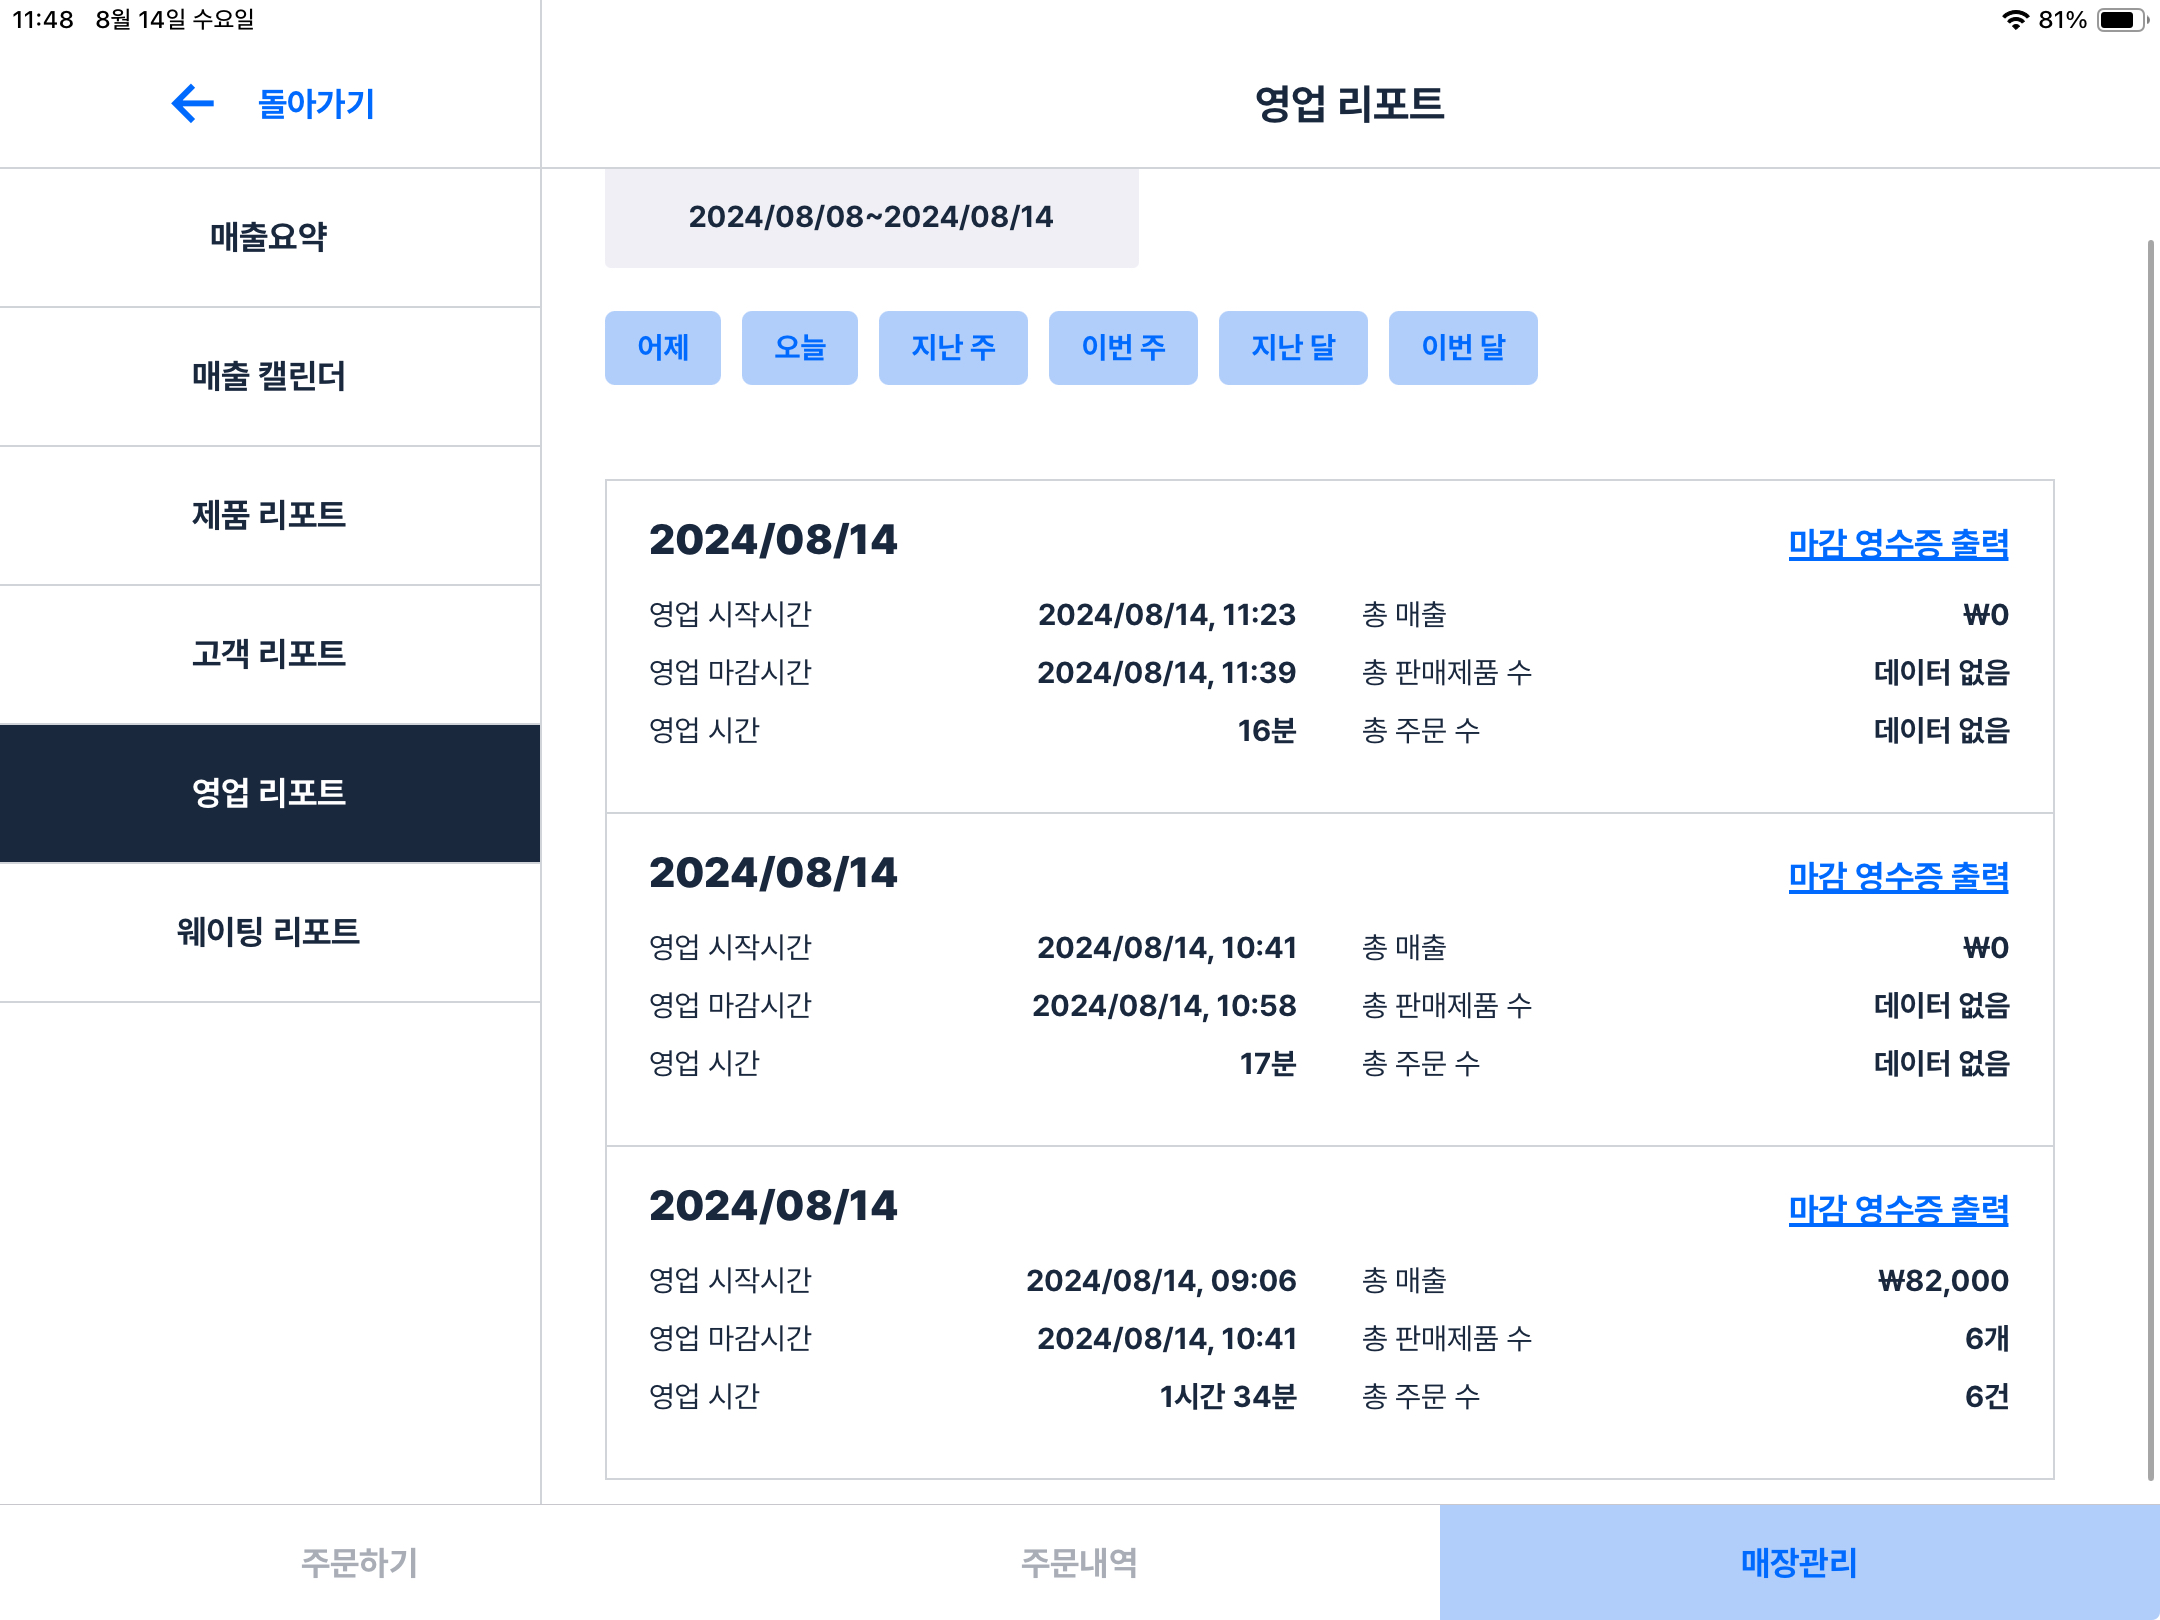Switch to the 주문내역 tab
Viewport: 2160px width, 1620px height.
(x=1079, y=1562)
